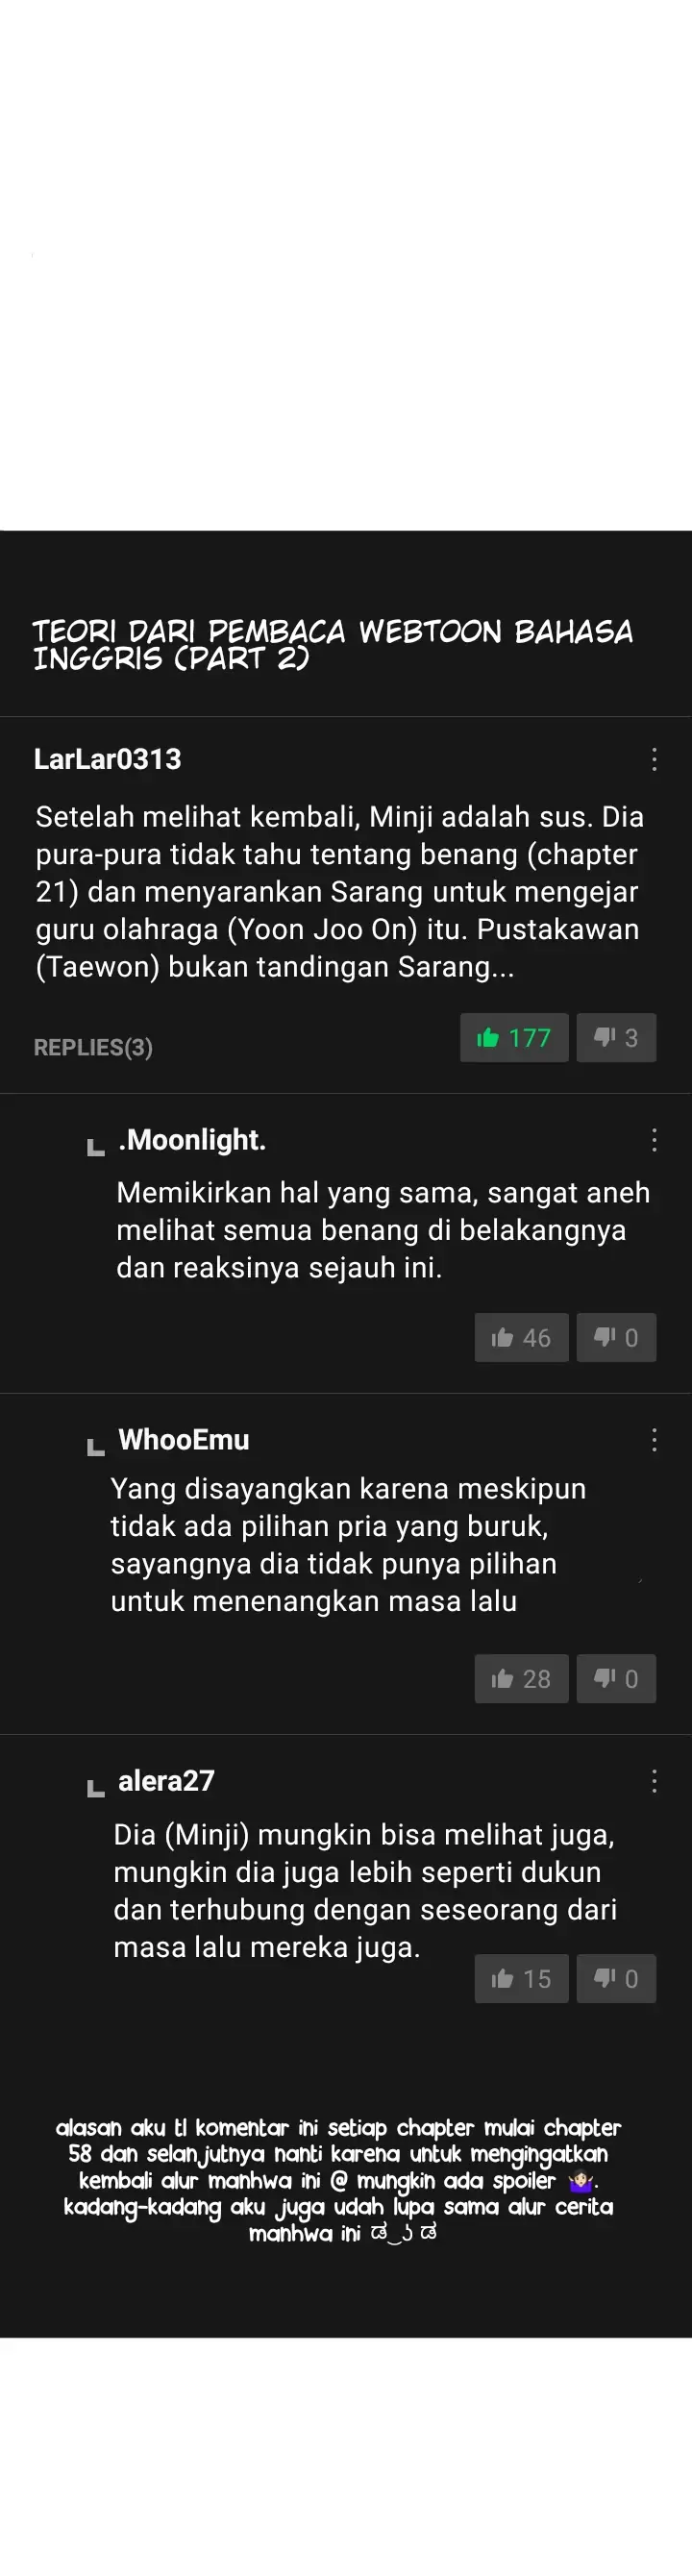Screen dimensions: 692x2576
Task: Like WhooEmu's reply with 28 likes
Action: tap(521, 1678)
